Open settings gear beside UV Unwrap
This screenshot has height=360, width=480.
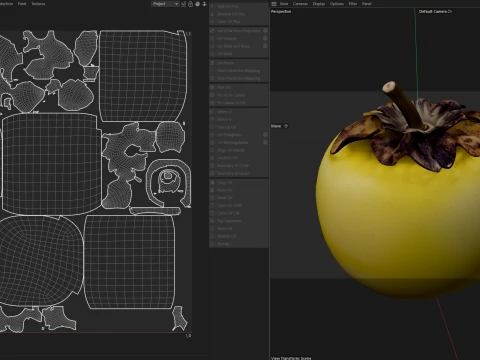[x=265, y=38]
